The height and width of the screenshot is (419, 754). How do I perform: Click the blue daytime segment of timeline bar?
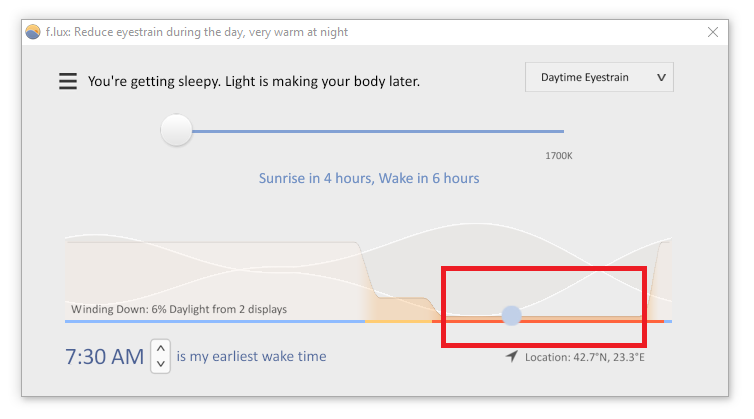pyautogui.click(x=215, y=321)
